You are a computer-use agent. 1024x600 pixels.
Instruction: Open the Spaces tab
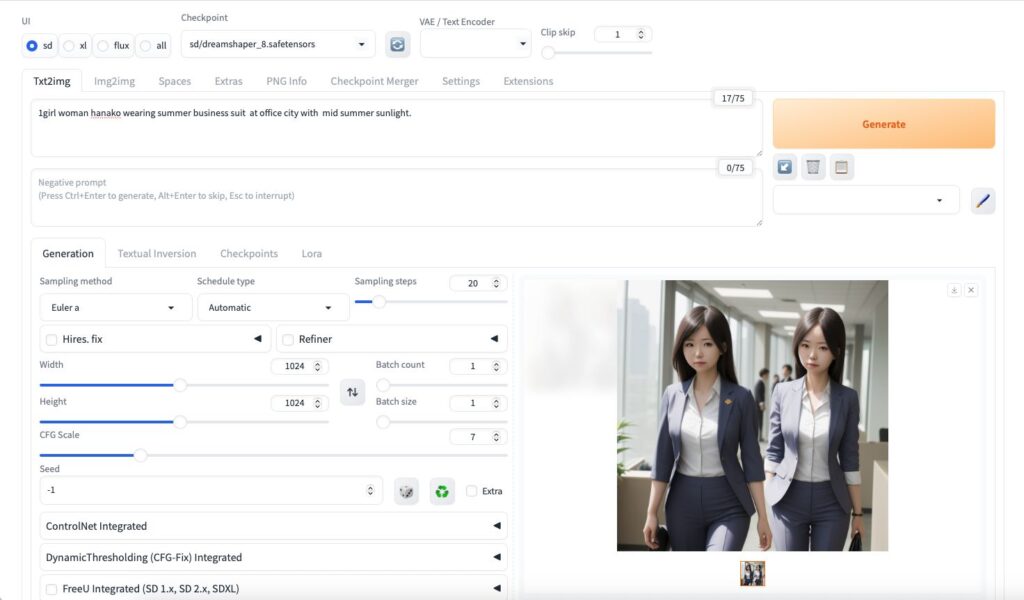(x=174, y=82)
